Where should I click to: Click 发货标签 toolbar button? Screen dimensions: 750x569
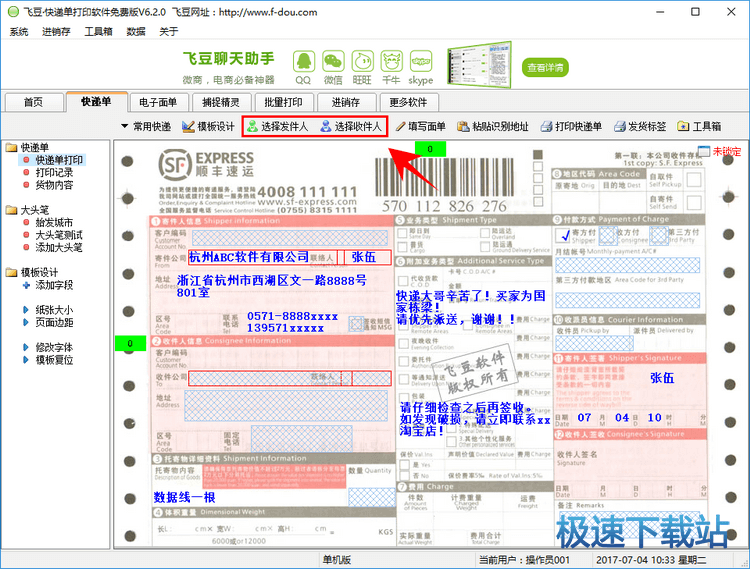(x=640, y=127)
